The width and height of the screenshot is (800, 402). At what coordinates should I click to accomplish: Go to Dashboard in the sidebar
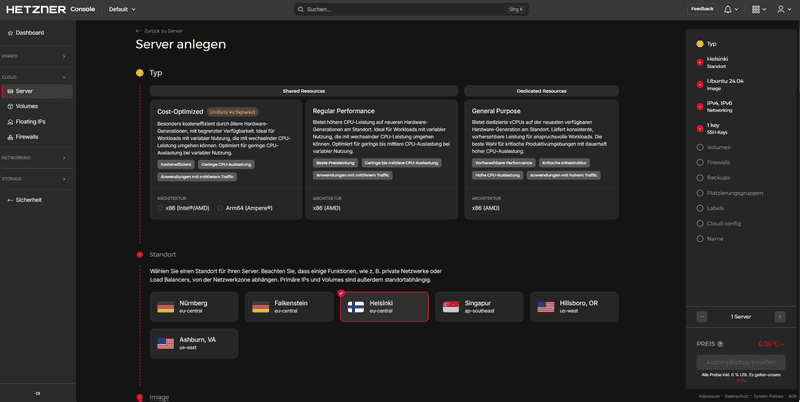pos(29,33)
